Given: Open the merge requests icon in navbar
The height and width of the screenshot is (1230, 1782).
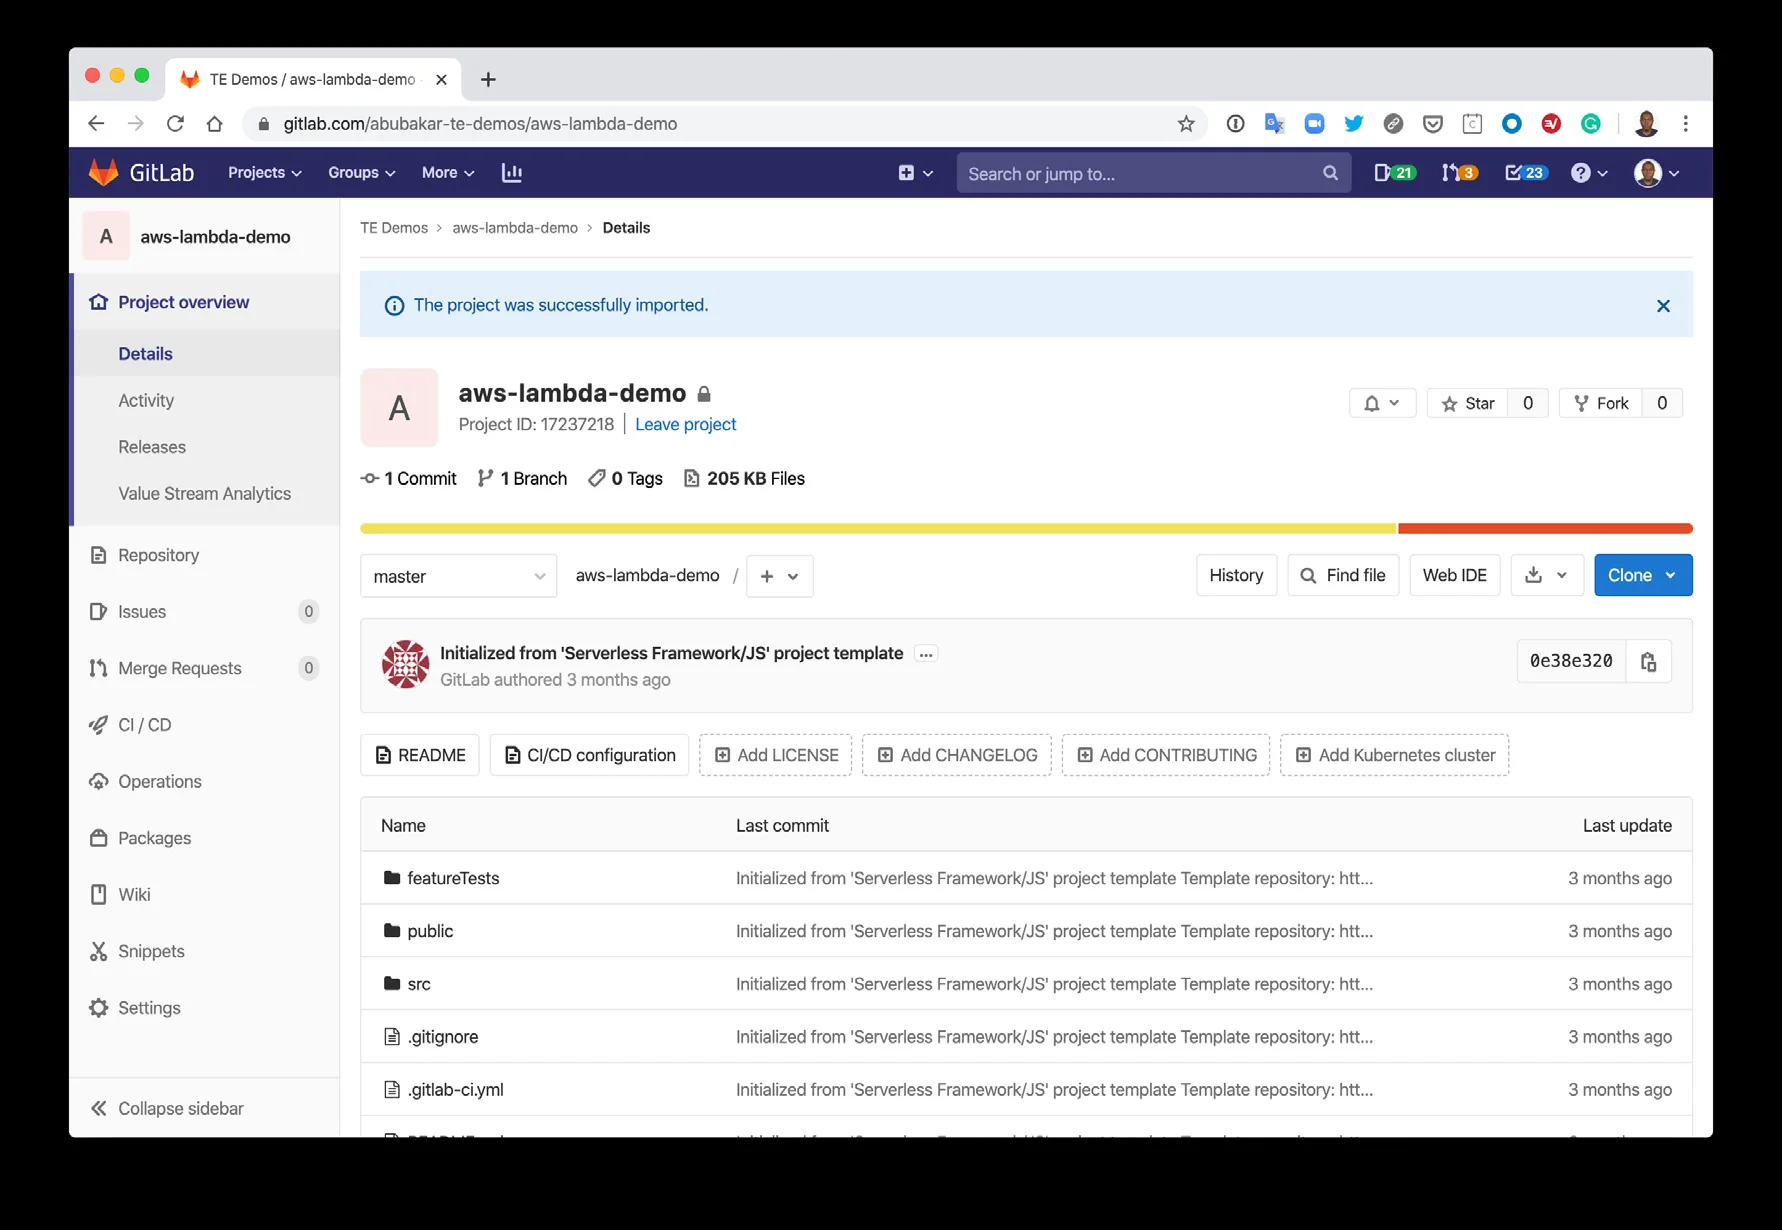Looking at the screenshot, I should point(1459,173).
